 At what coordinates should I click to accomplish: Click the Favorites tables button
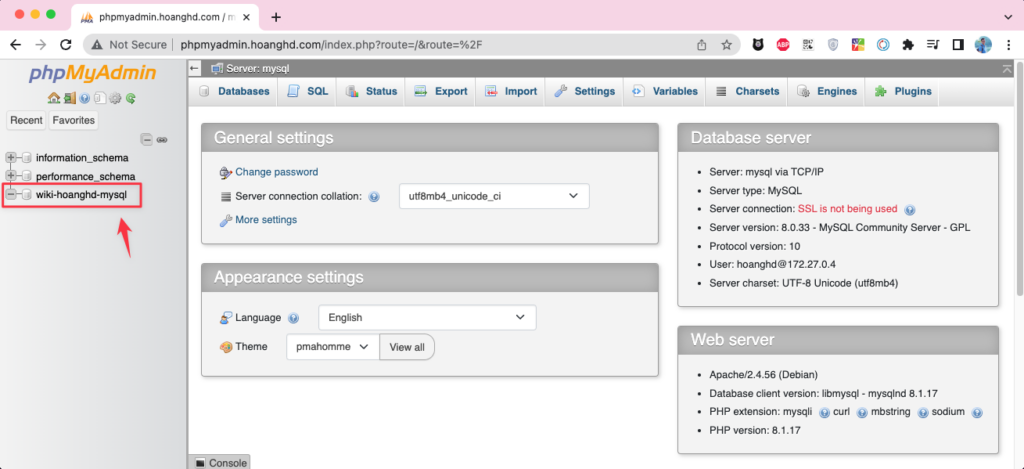73,120
